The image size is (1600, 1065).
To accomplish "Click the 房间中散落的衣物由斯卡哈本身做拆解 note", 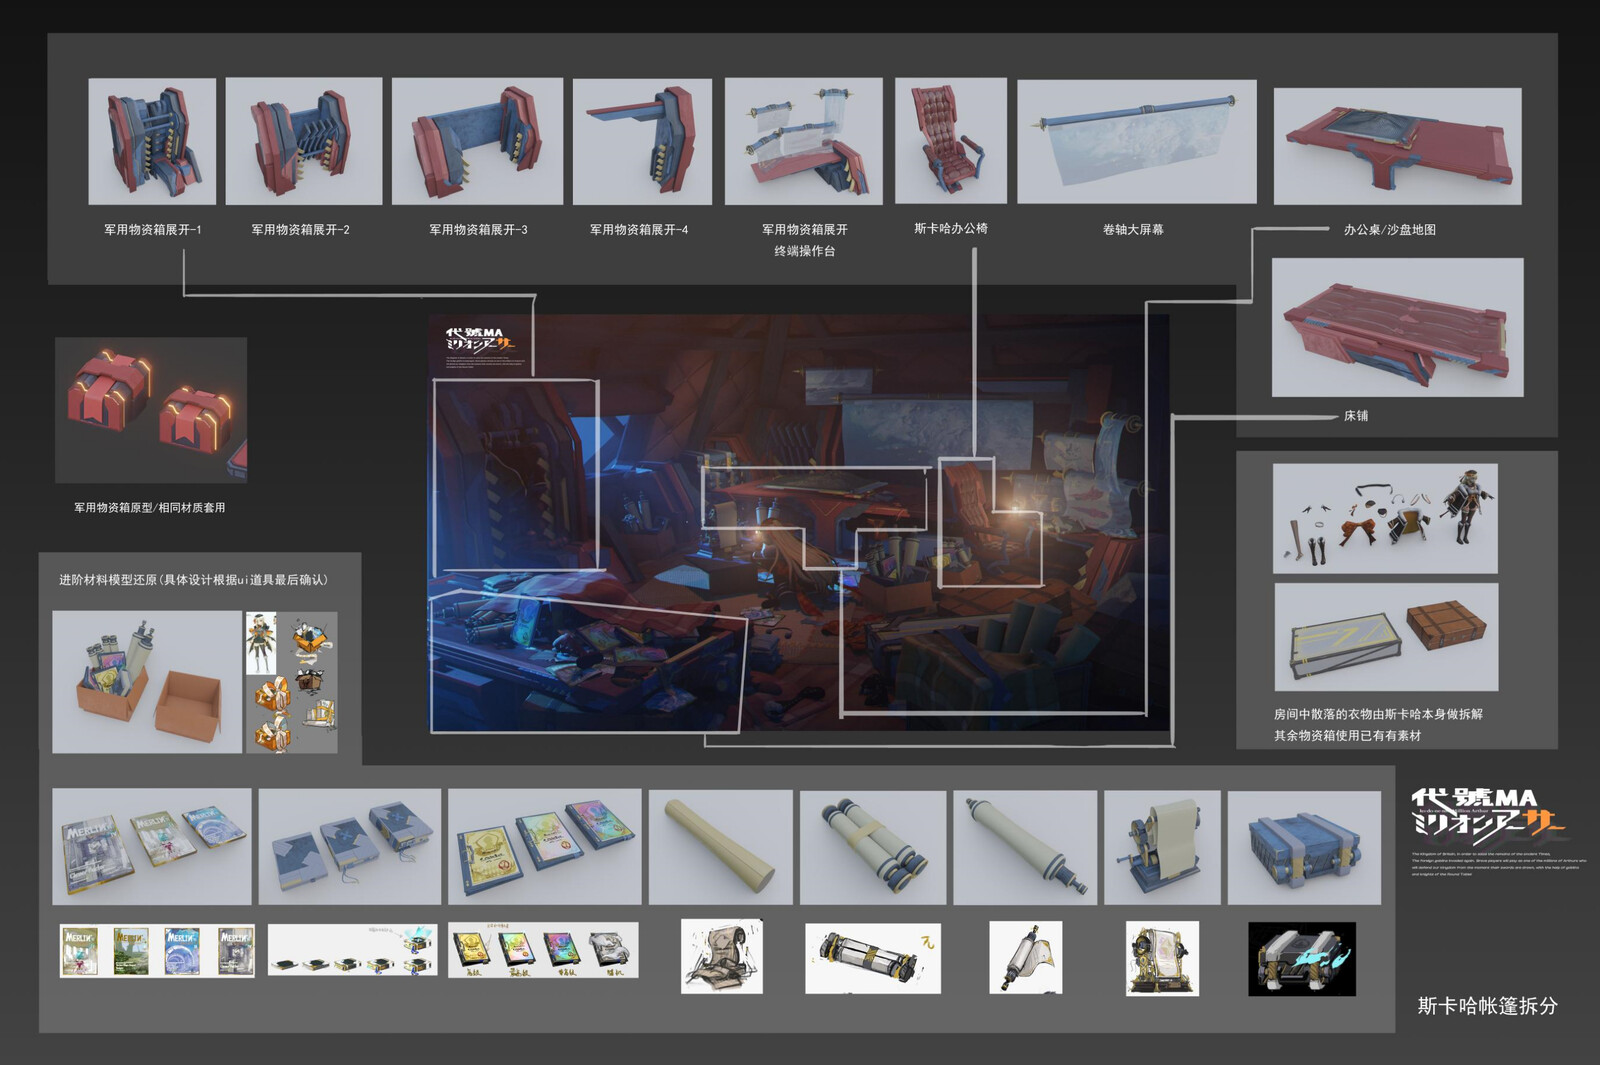I will point(1378,714).
